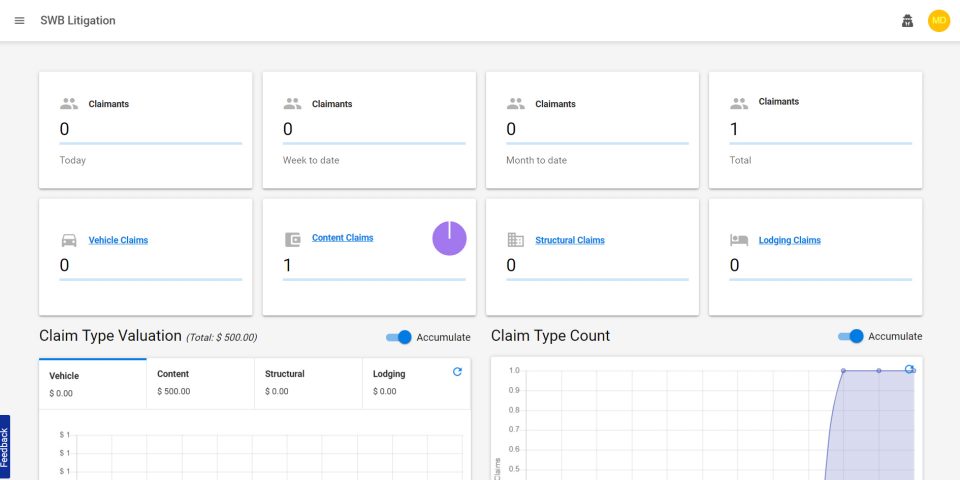Select the Vehicle valuation tab
The height and width of the screenshot is (480, 960).
93,384
